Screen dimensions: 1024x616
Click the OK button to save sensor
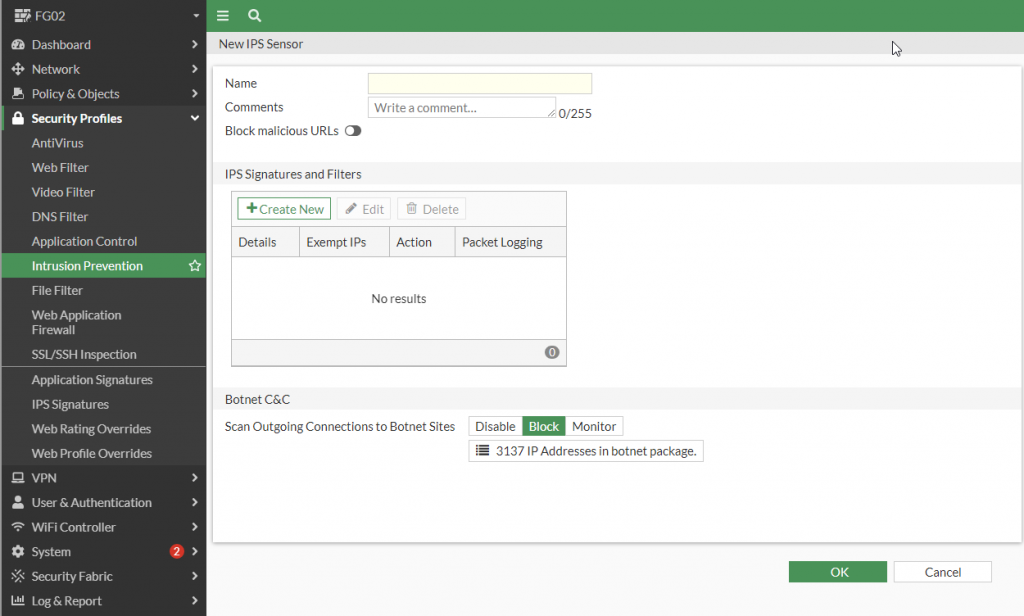838,572
